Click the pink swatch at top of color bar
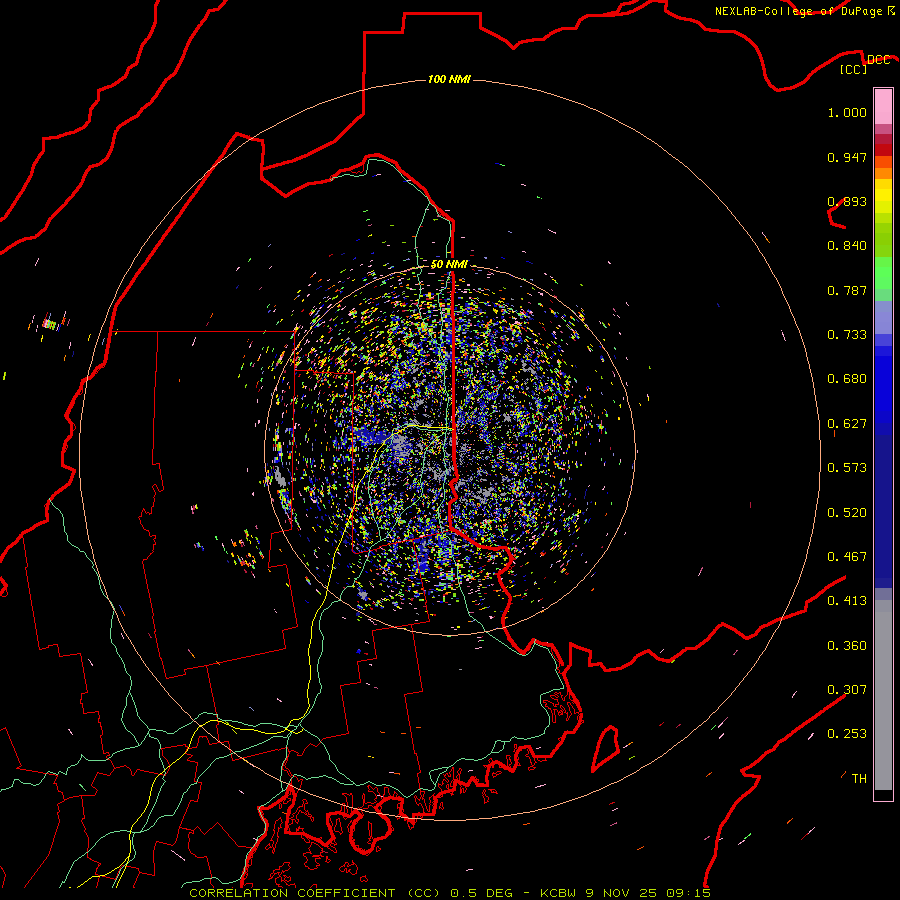 point(883,107)
